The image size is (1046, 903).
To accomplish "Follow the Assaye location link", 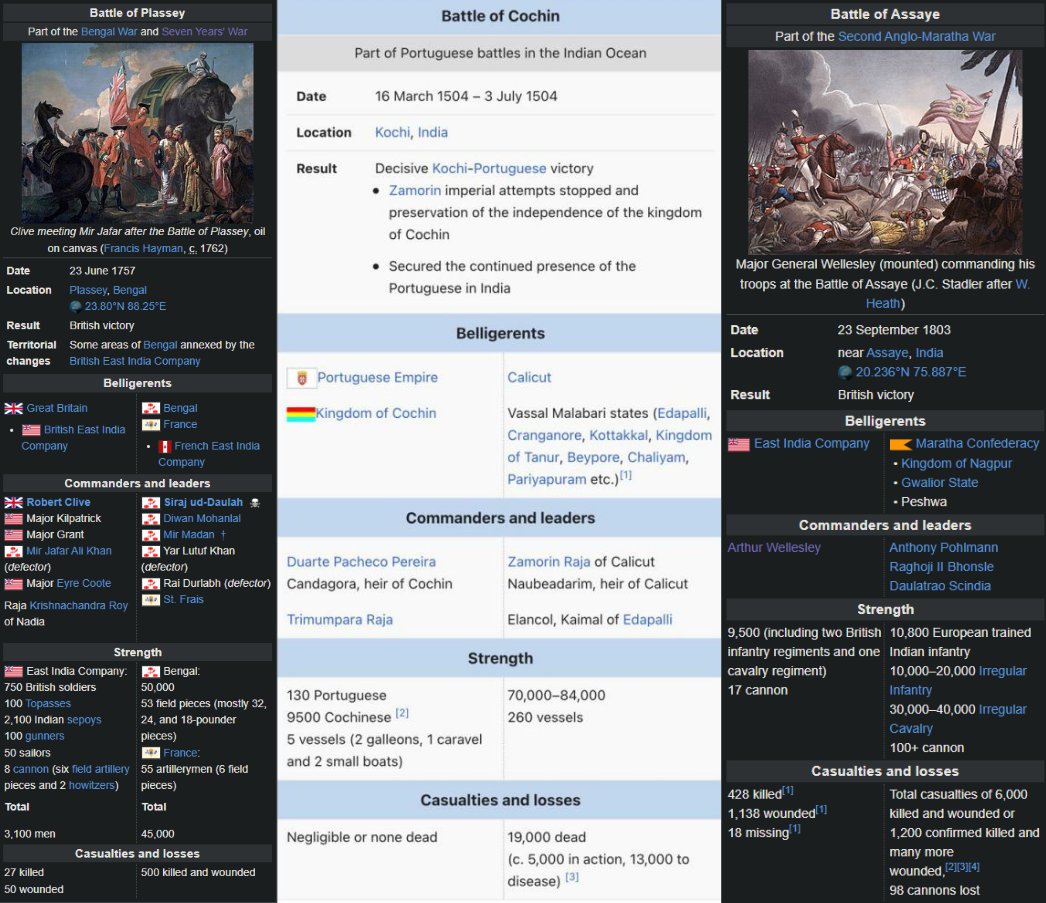I will (x=887, y=353).
